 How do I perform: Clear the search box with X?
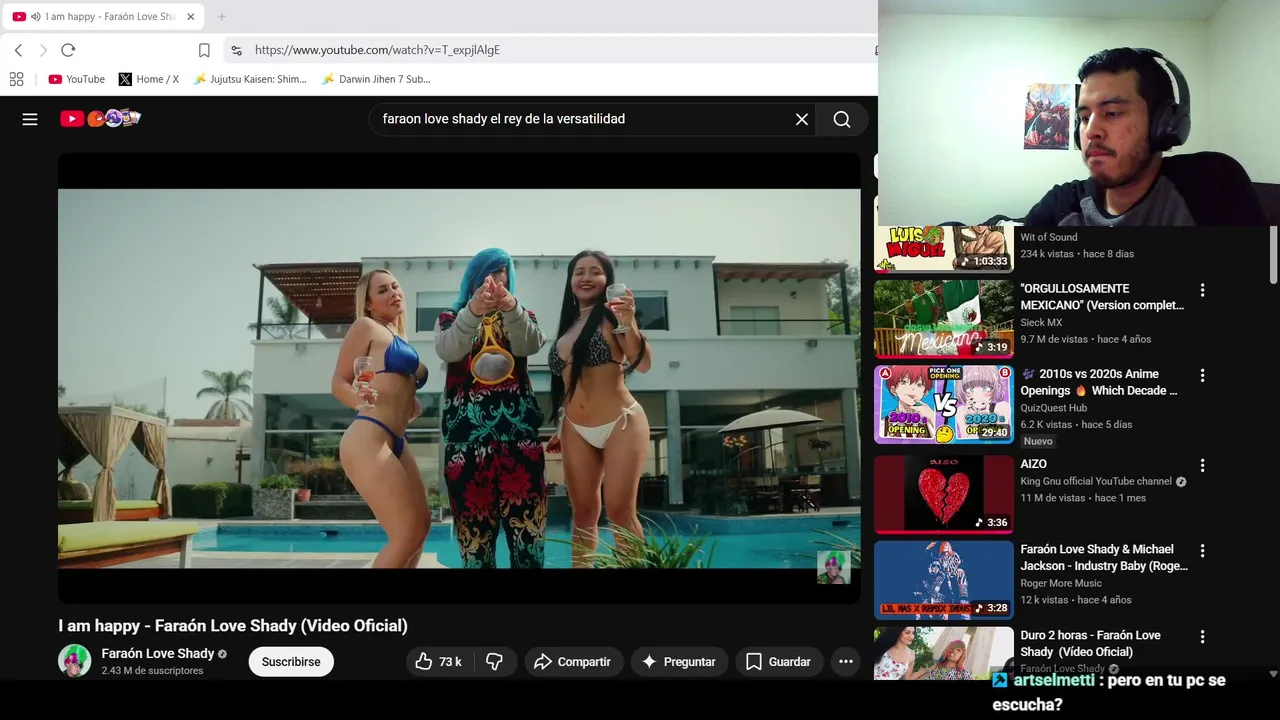pos(802,119)
